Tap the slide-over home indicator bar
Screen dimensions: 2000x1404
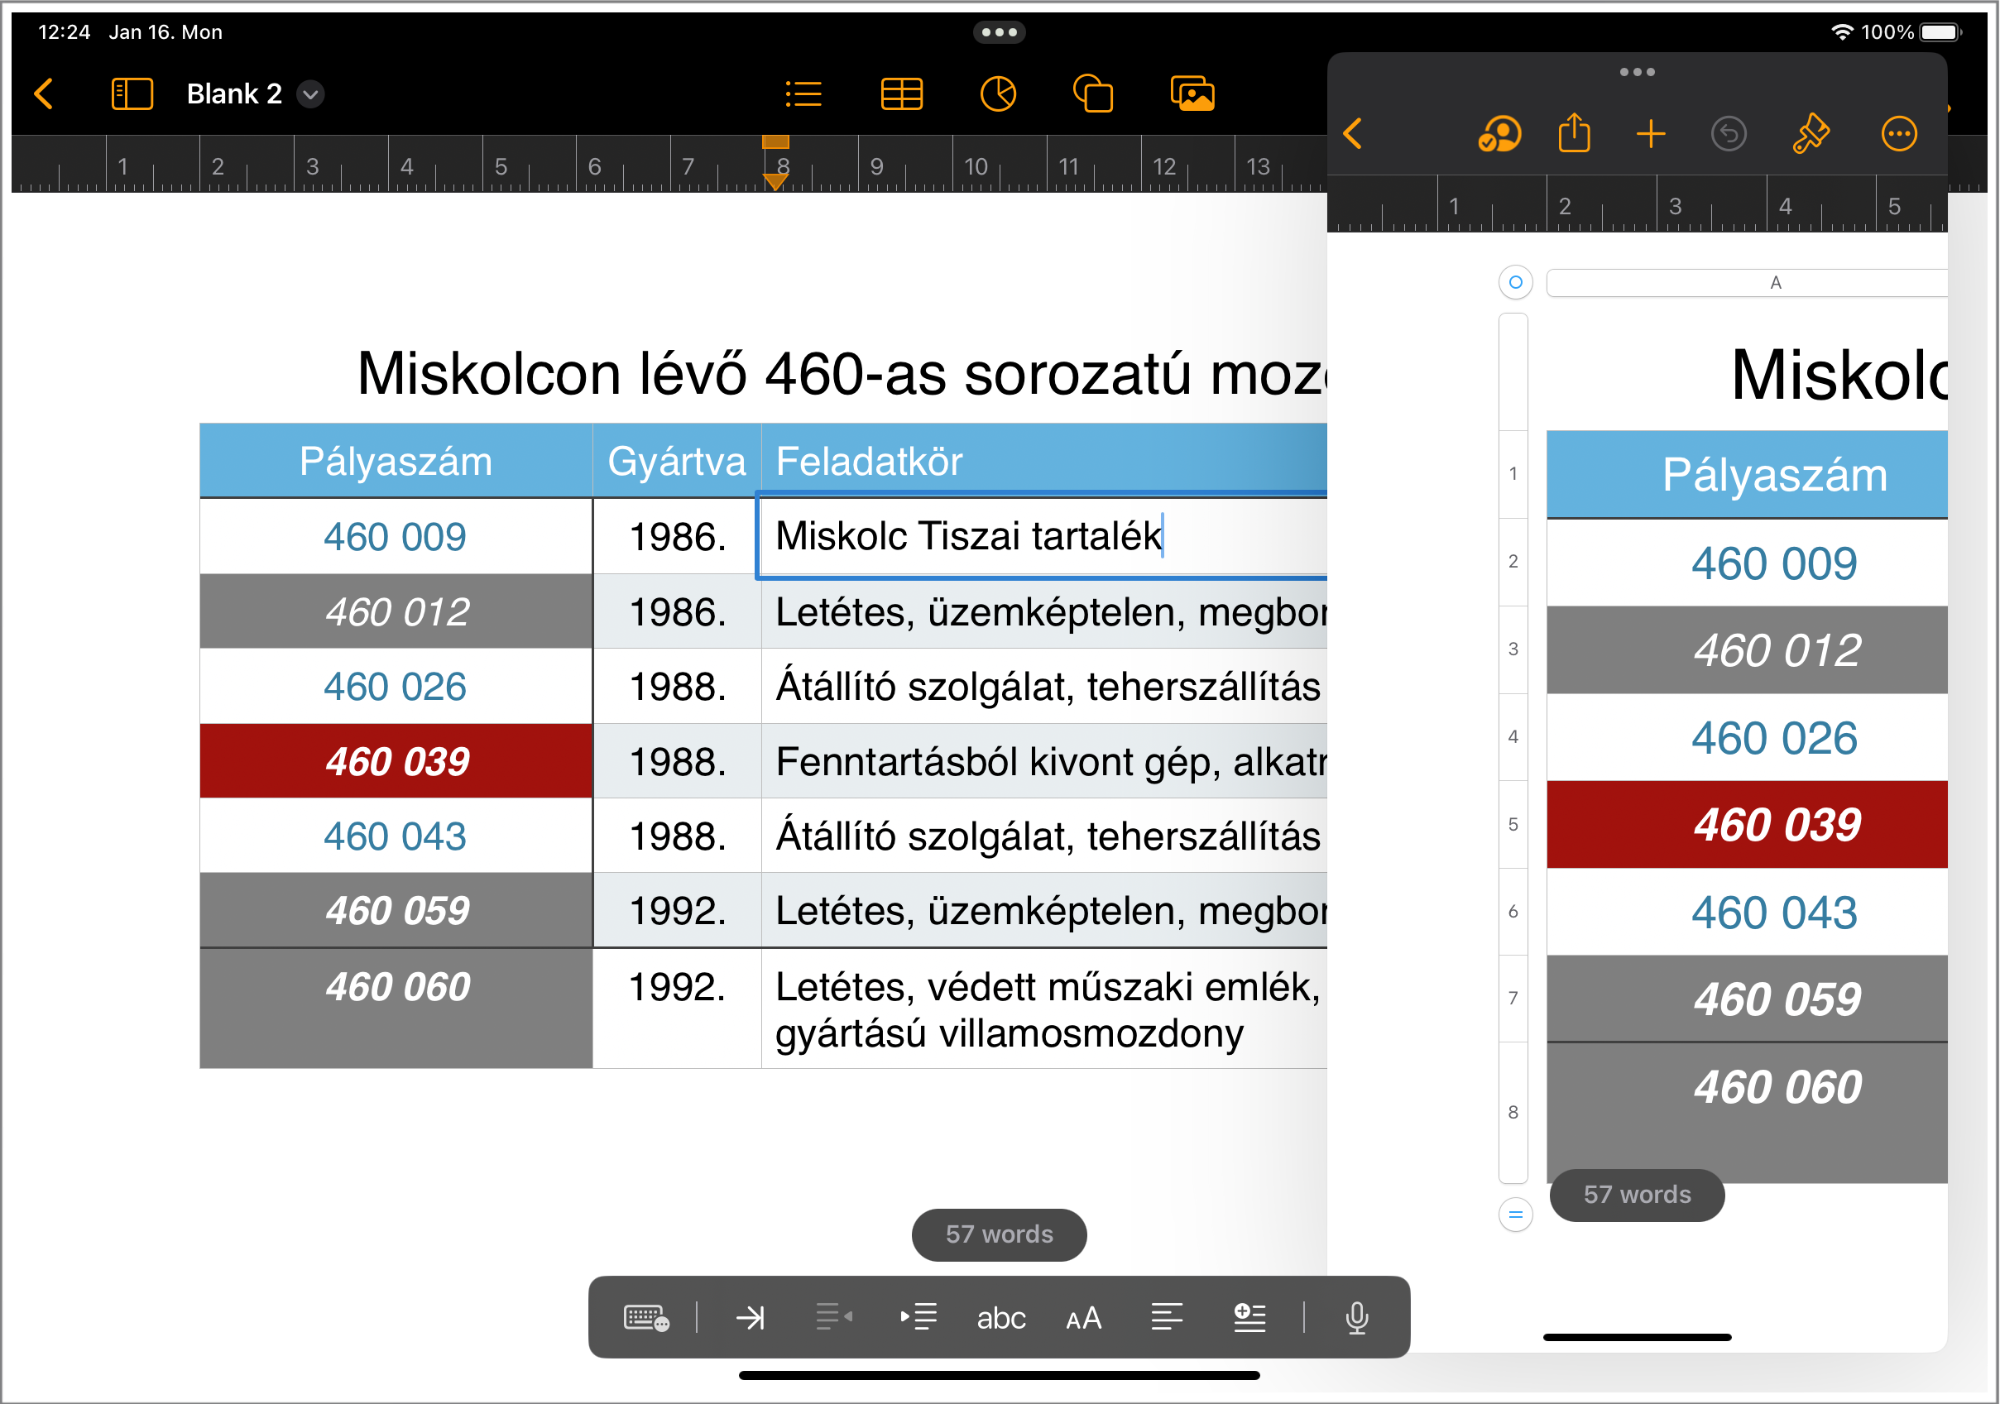click(x=1637, y=1337)
